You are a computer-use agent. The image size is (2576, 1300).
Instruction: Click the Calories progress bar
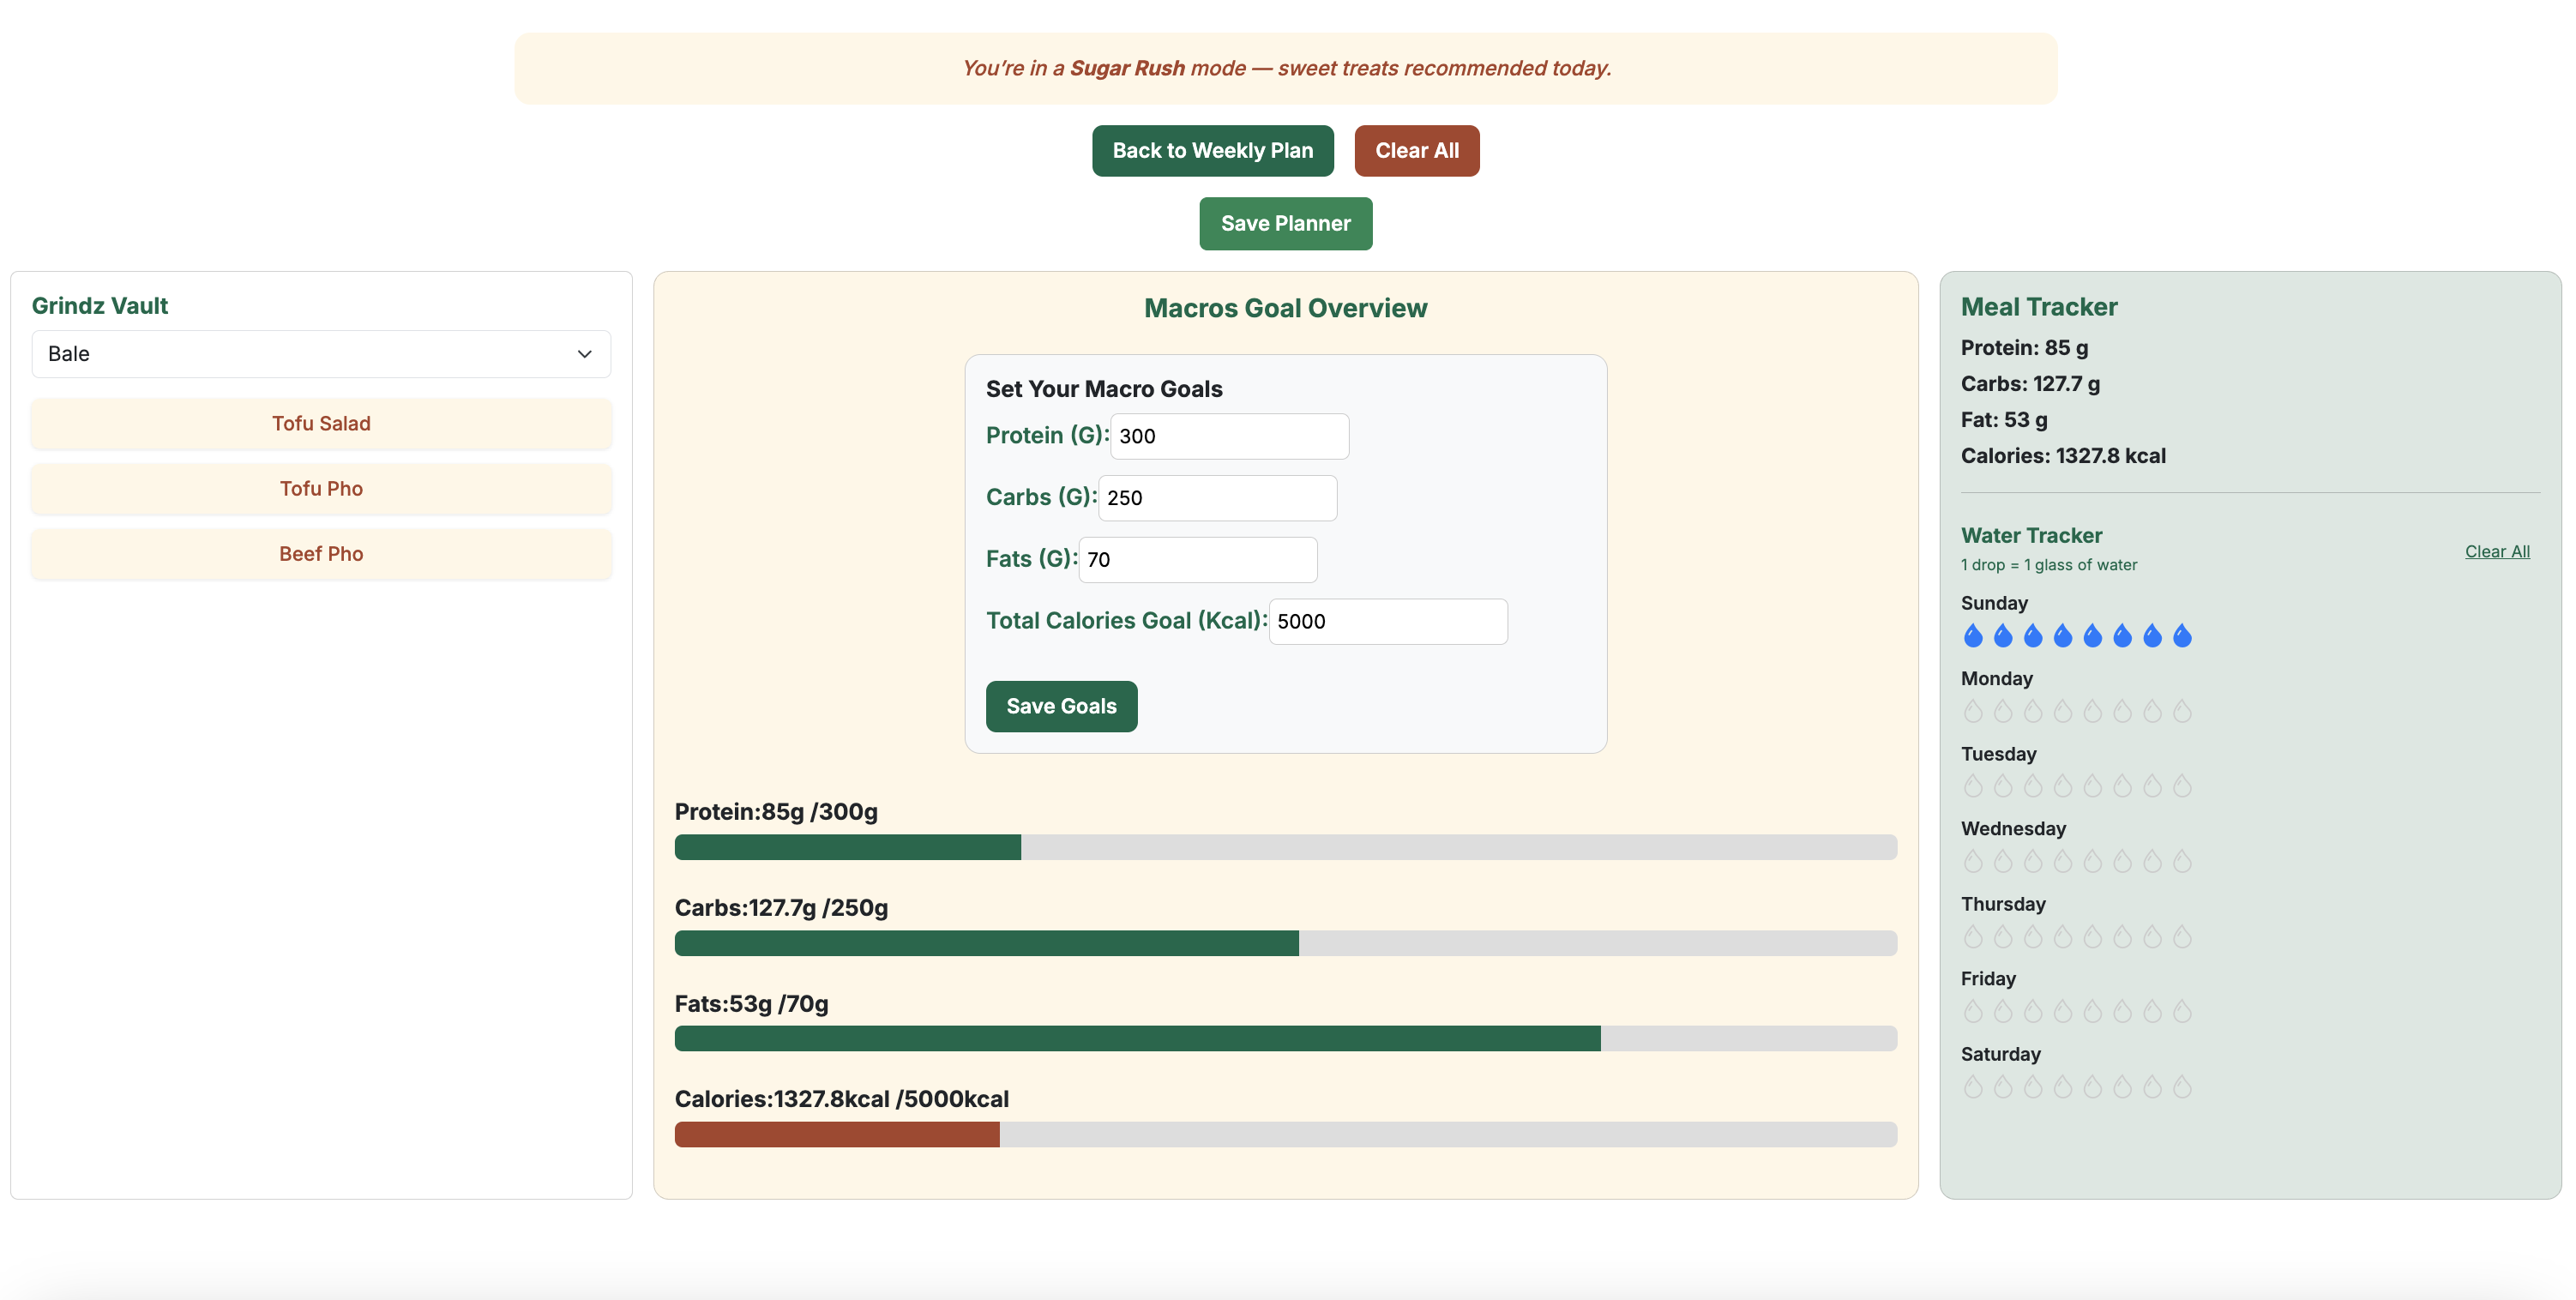(1285, 1134)
